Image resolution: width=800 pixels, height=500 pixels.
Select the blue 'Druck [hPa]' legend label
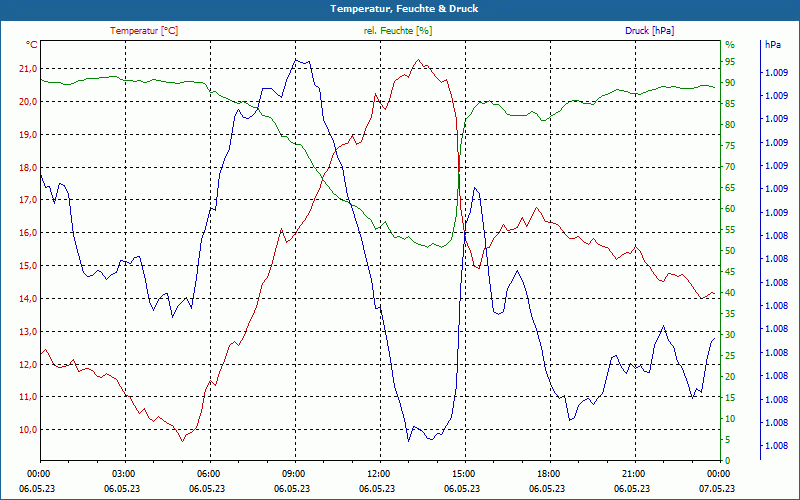(649, 31)
